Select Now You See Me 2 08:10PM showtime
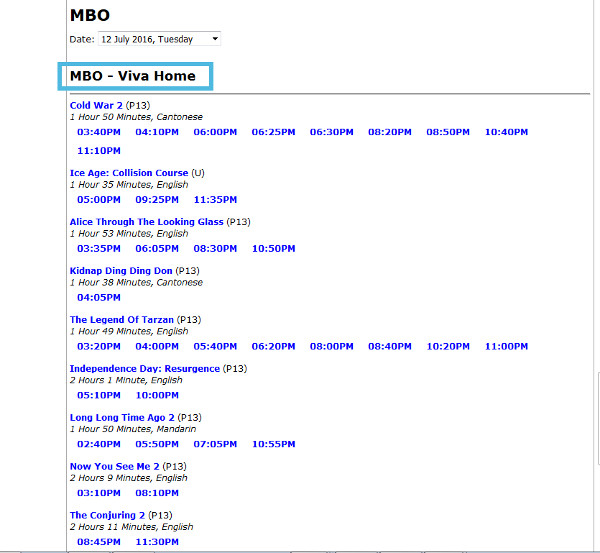 pos(157,493)
